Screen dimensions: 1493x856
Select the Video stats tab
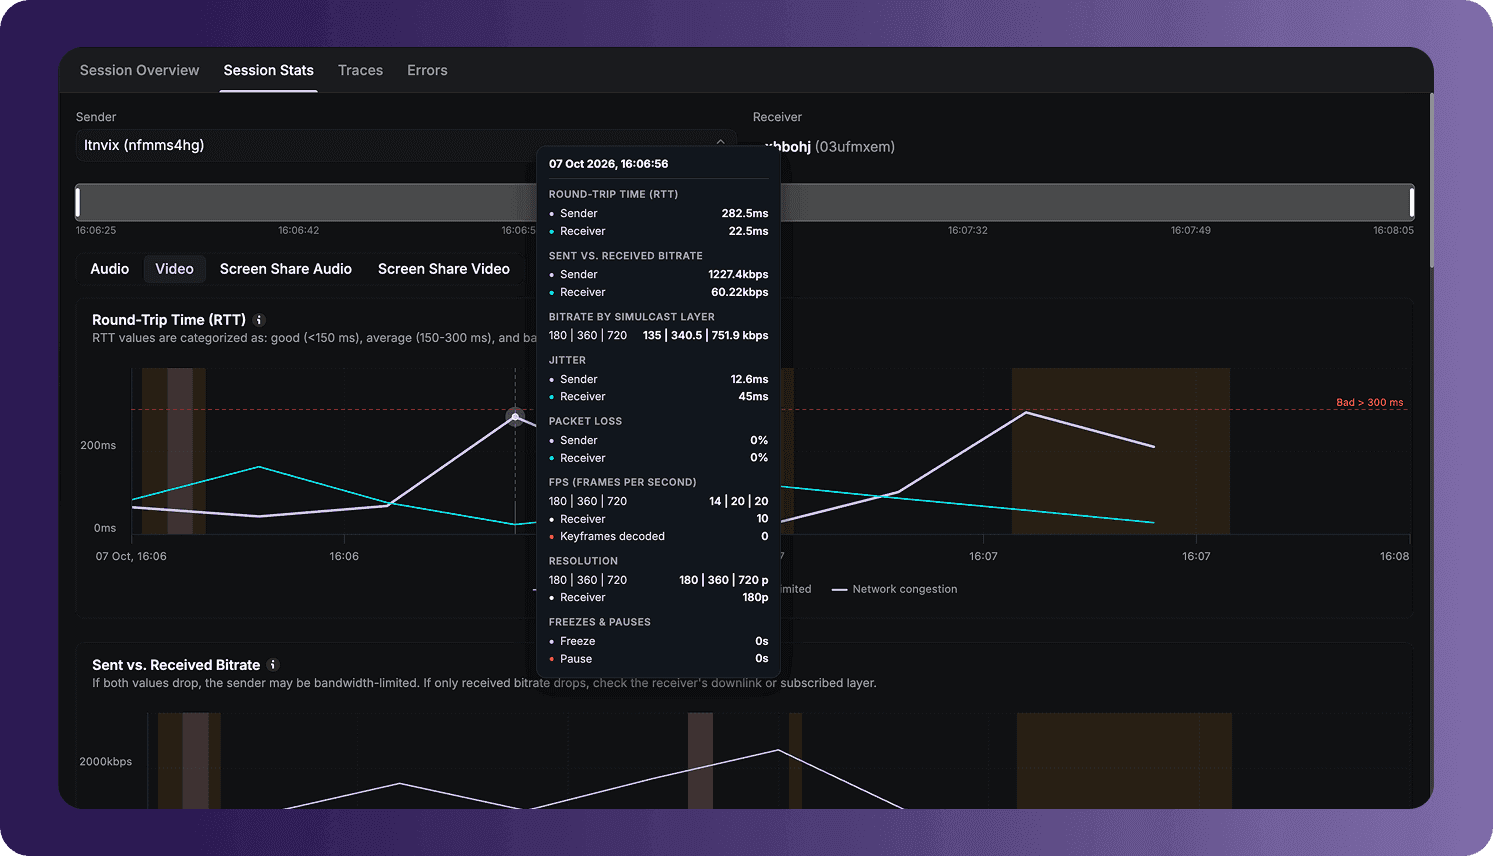click(174, 269)
